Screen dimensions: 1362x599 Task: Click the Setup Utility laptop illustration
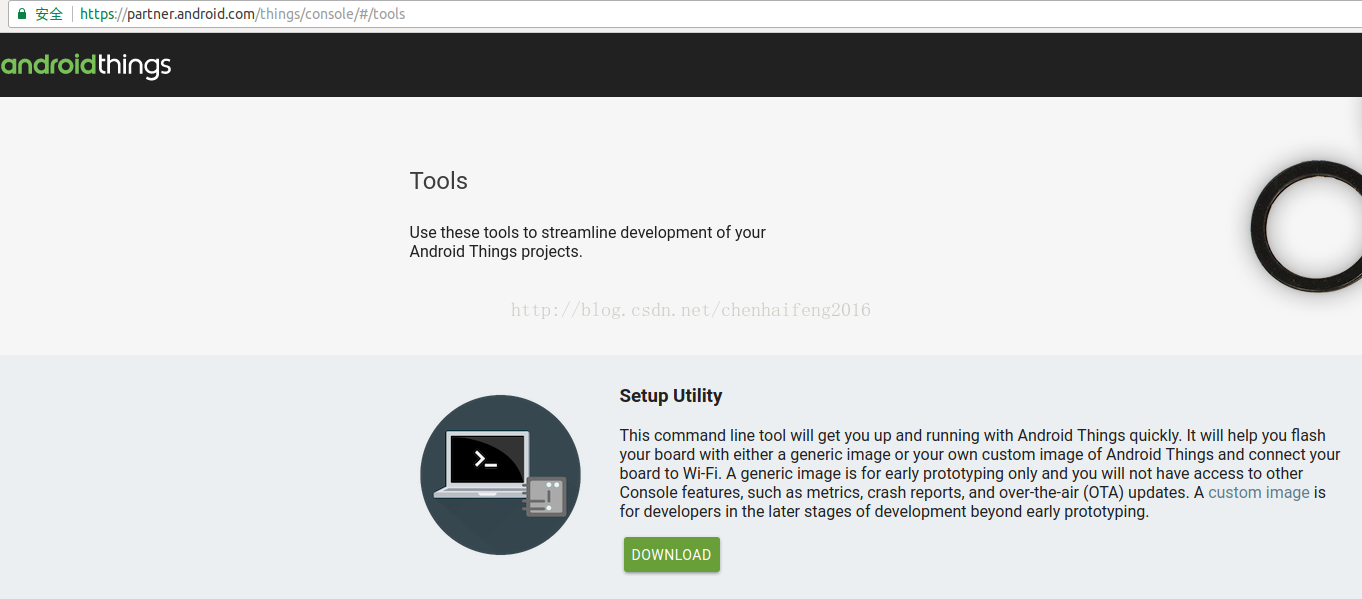click(x=500, y=475)
